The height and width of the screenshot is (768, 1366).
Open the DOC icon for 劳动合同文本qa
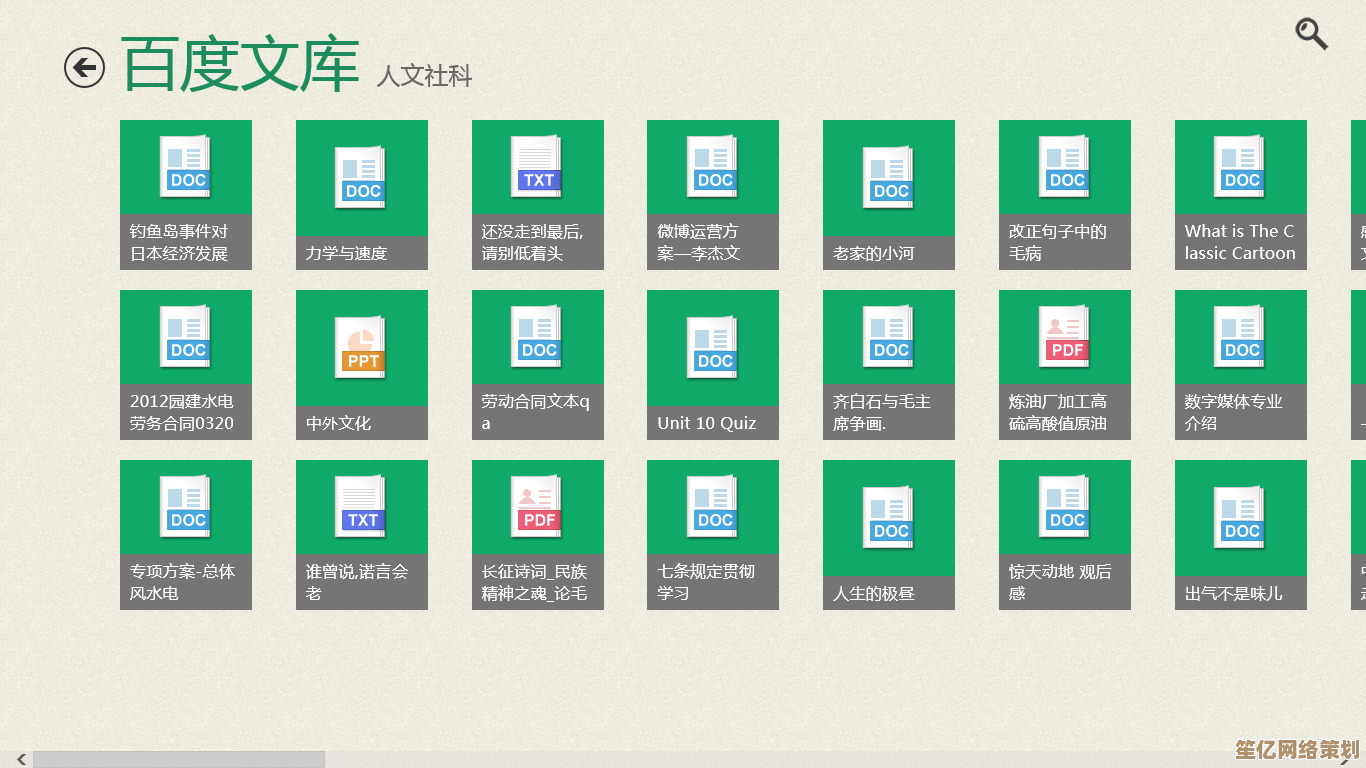click(x=537, y=336)
